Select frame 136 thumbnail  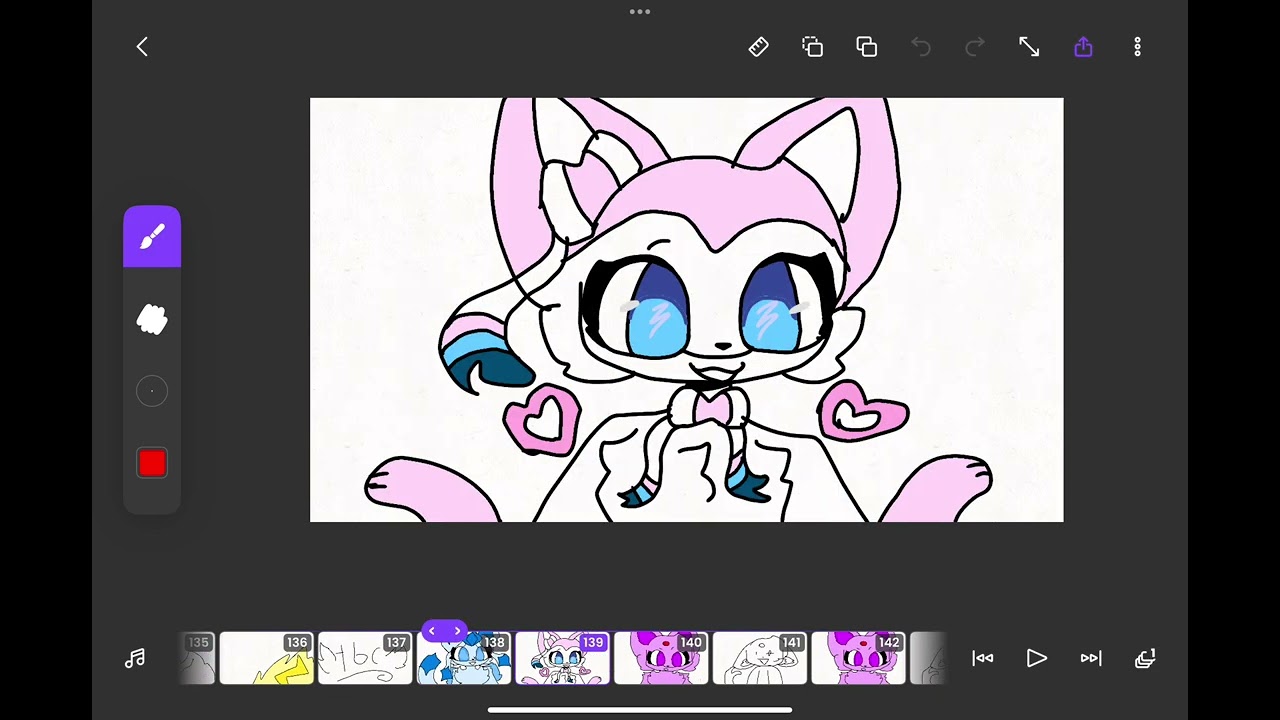(x=266, y=658)
